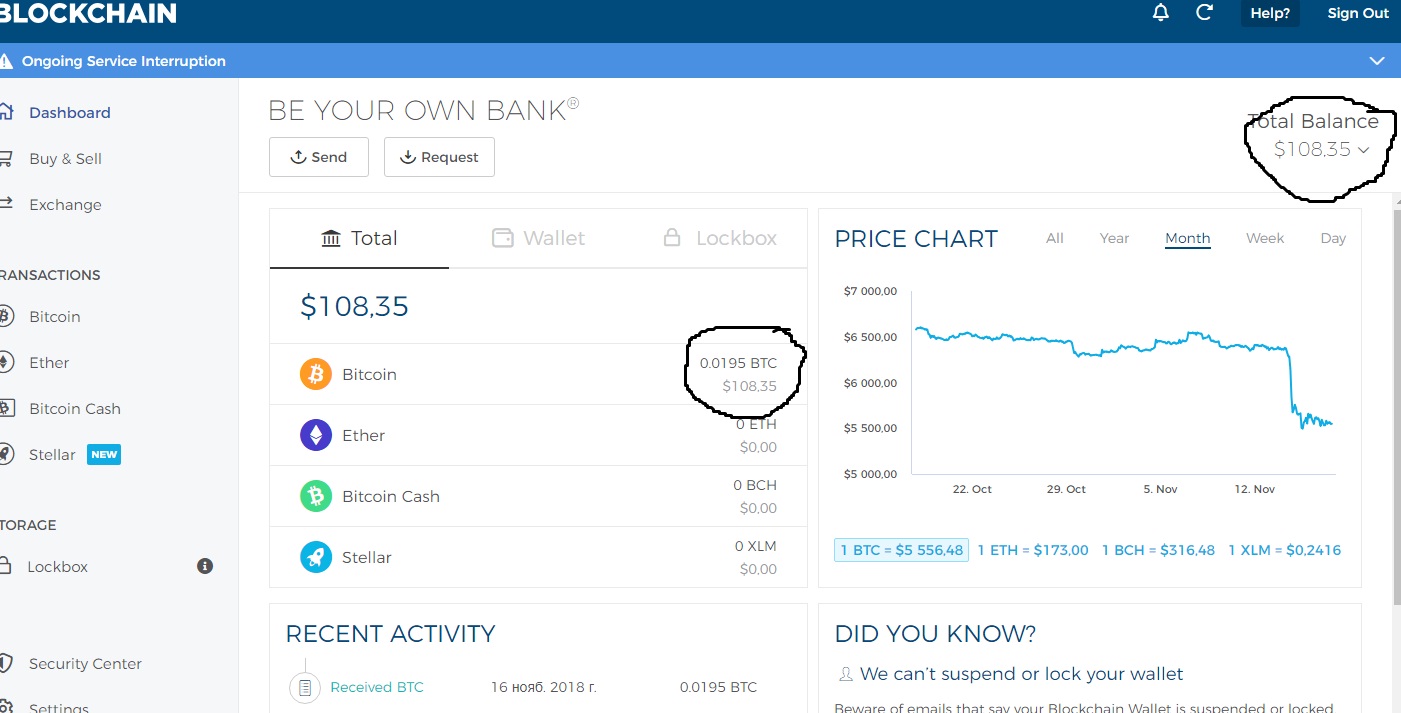Image resolution: width=1401 pixels, height=713 pixels.
Task: Switch to the Lockbox tab
Action: 720,238
